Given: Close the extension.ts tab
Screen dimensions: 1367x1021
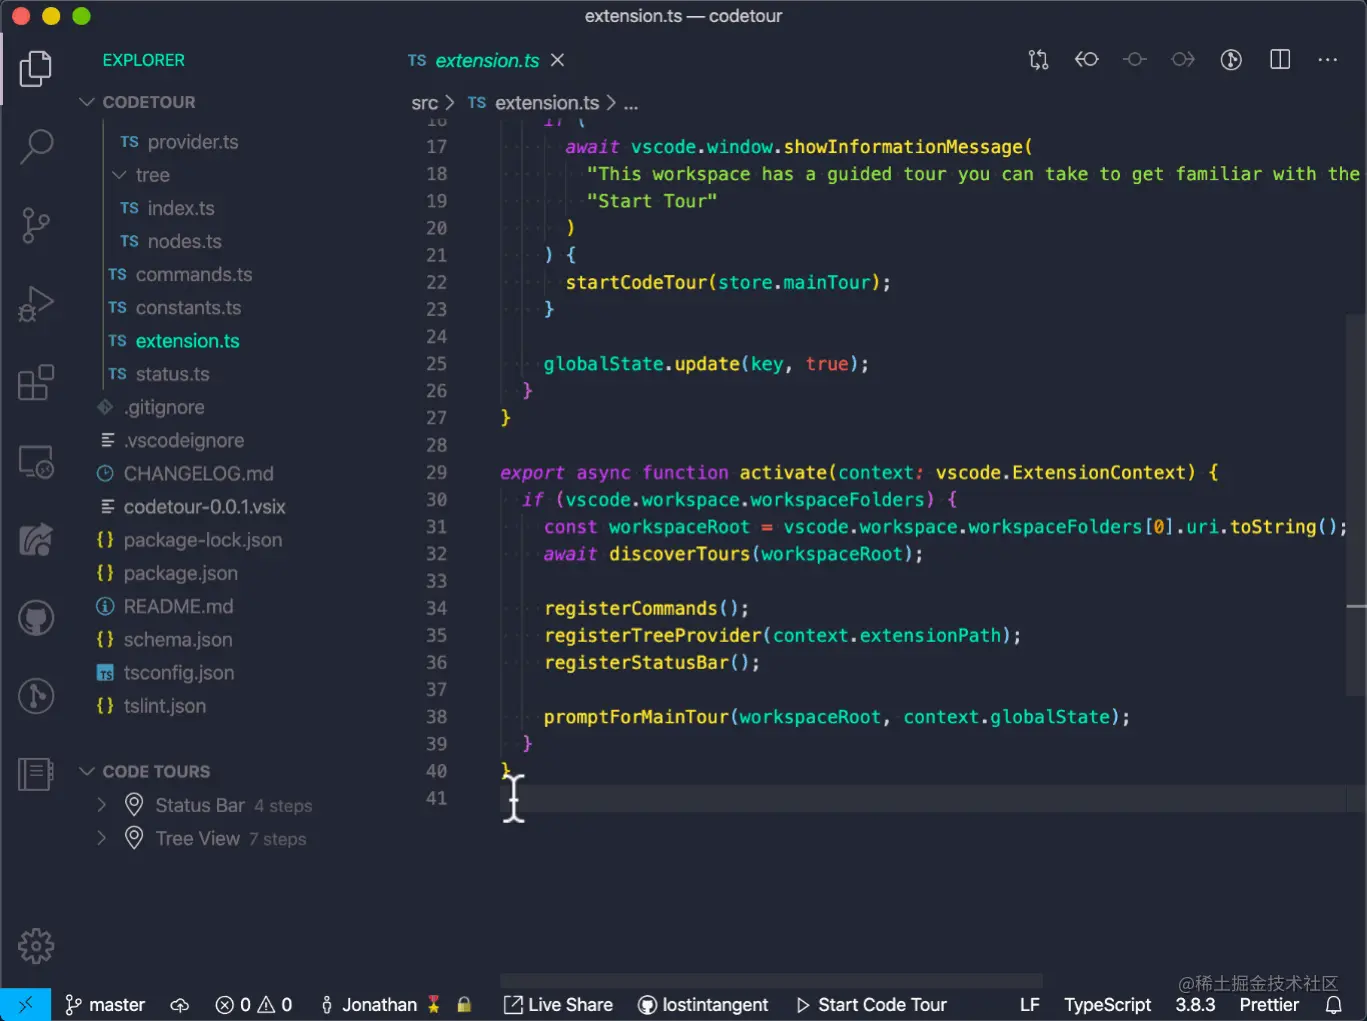Looking at the screenshot, I should coord(558,60).
